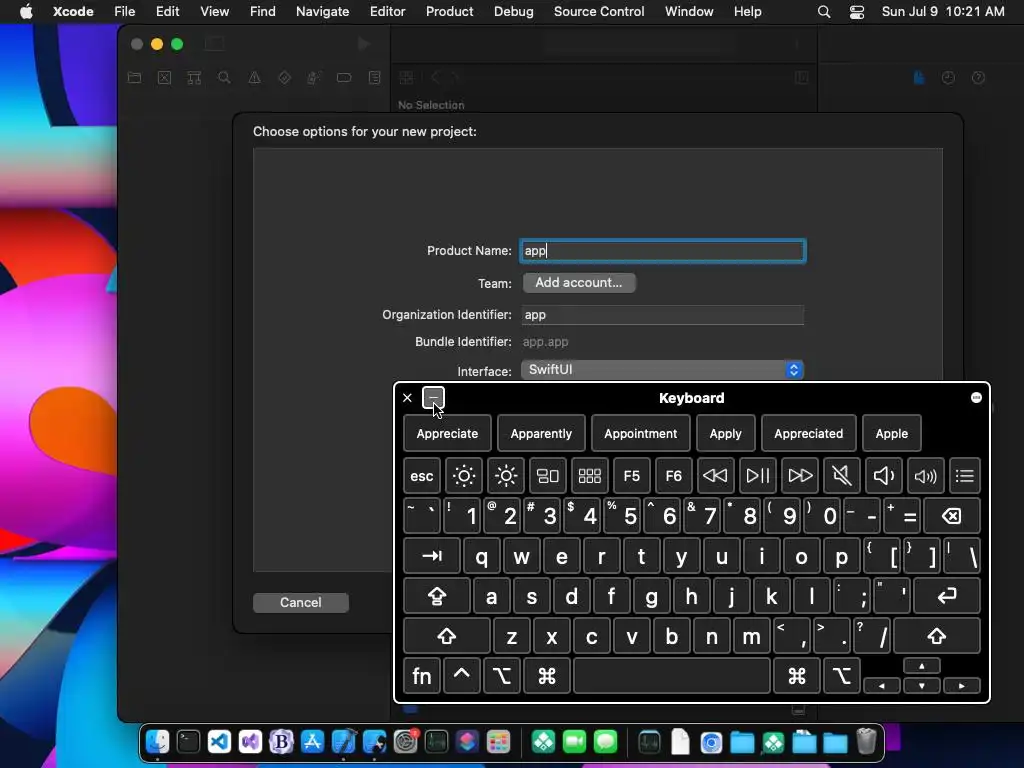Choose the Apple word suggestion
1024x768 pixels.
[891, 433]
